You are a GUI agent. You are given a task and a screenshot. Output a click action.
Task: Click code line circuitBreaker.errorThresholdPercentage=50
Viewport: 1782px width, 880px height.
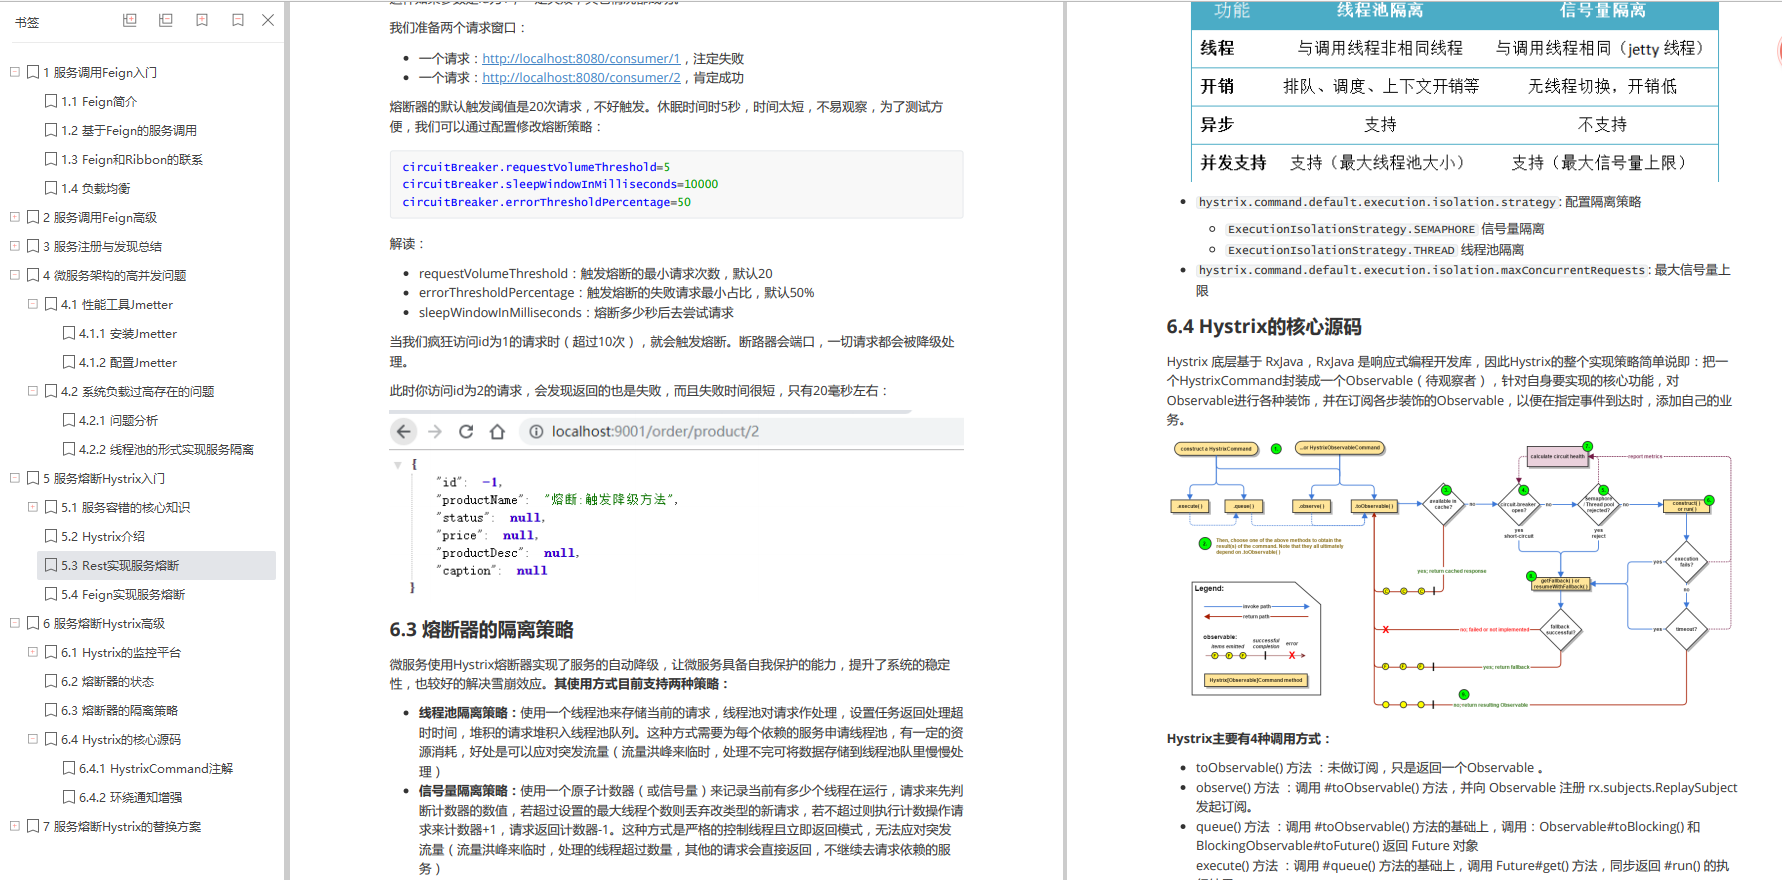[x=546, y=202]
